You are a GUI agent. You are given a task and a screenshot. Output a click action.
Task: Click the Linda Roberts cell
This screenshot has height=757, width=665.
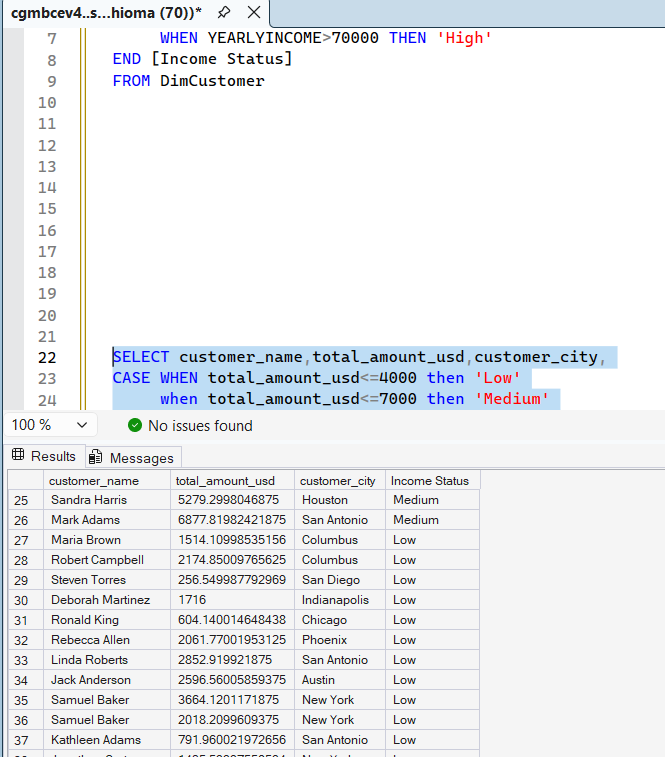tap(107, 660)
